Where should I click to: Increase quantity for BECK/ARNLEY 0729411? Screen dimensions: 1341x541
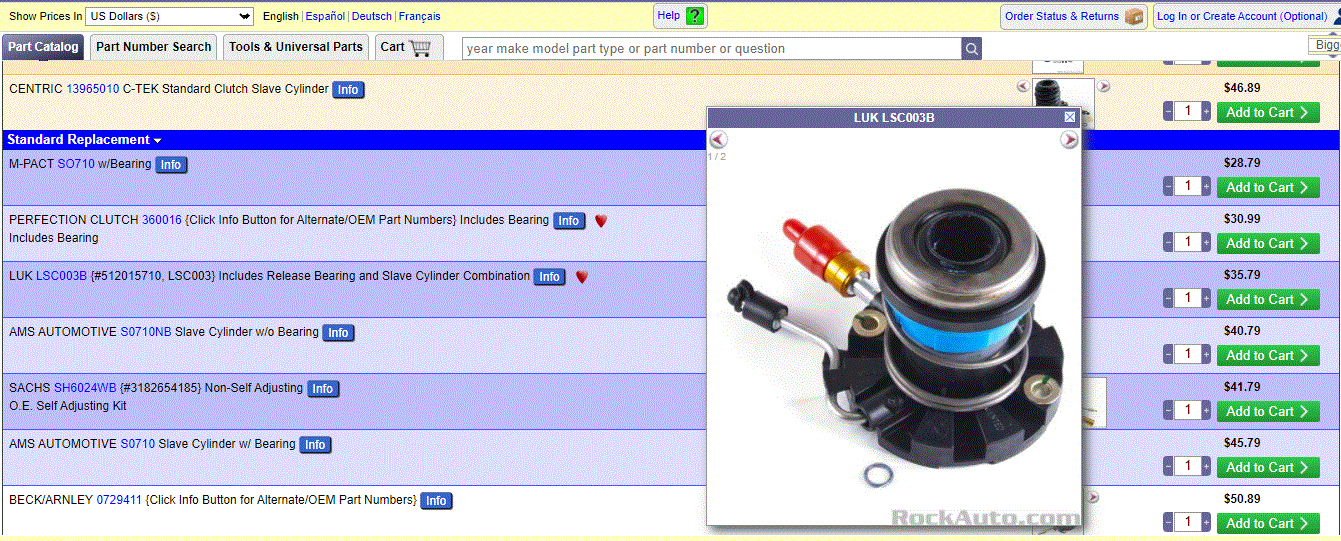pyautogui.click(x=1206, y=522)
